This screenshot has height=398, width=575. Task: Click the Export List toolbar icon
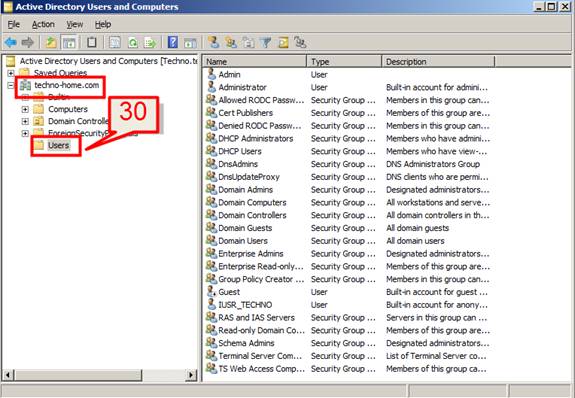point(150,43)
